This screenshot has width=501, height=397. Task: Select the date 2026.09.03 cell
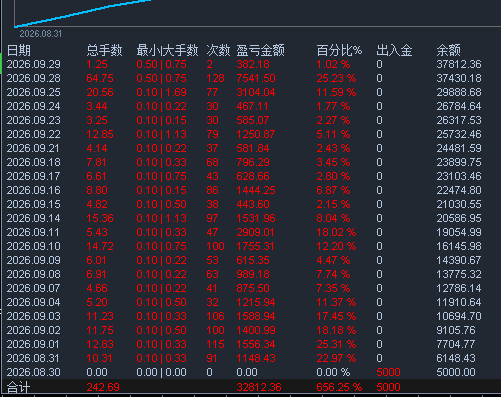[34, 316]
